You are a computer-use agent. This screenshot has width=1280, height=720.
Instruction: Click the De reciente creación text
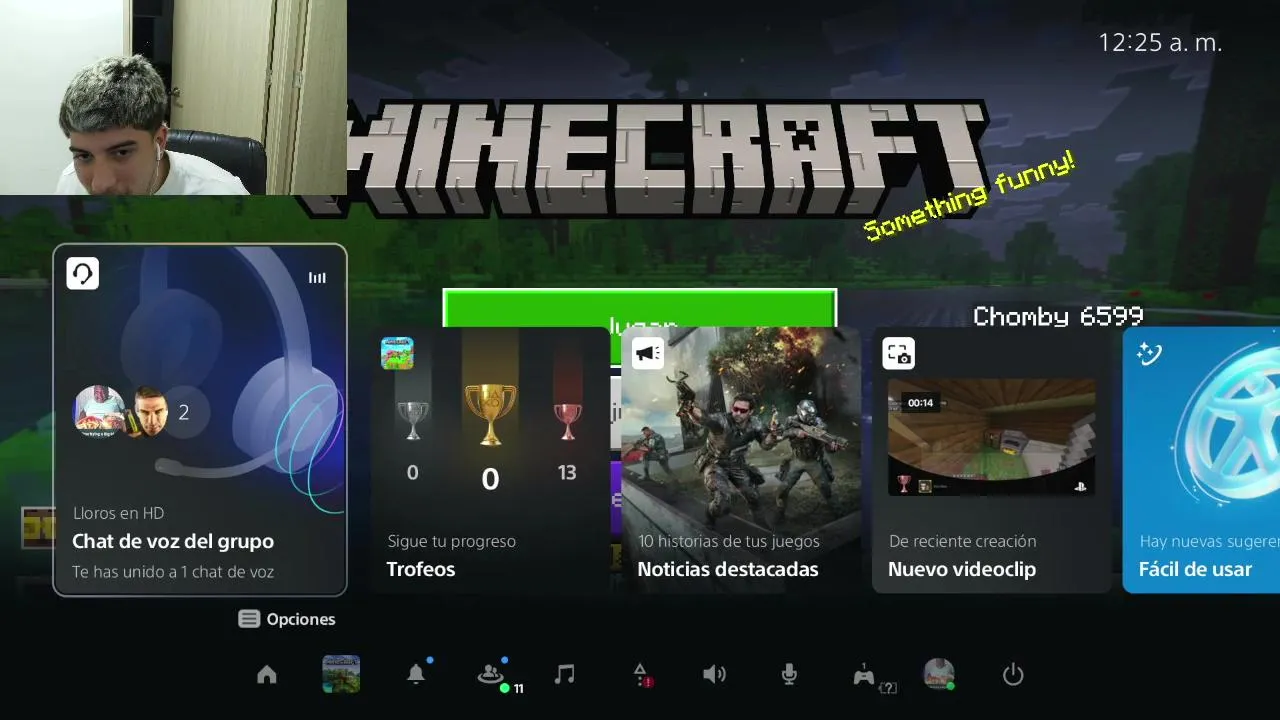tap(962, 541)
